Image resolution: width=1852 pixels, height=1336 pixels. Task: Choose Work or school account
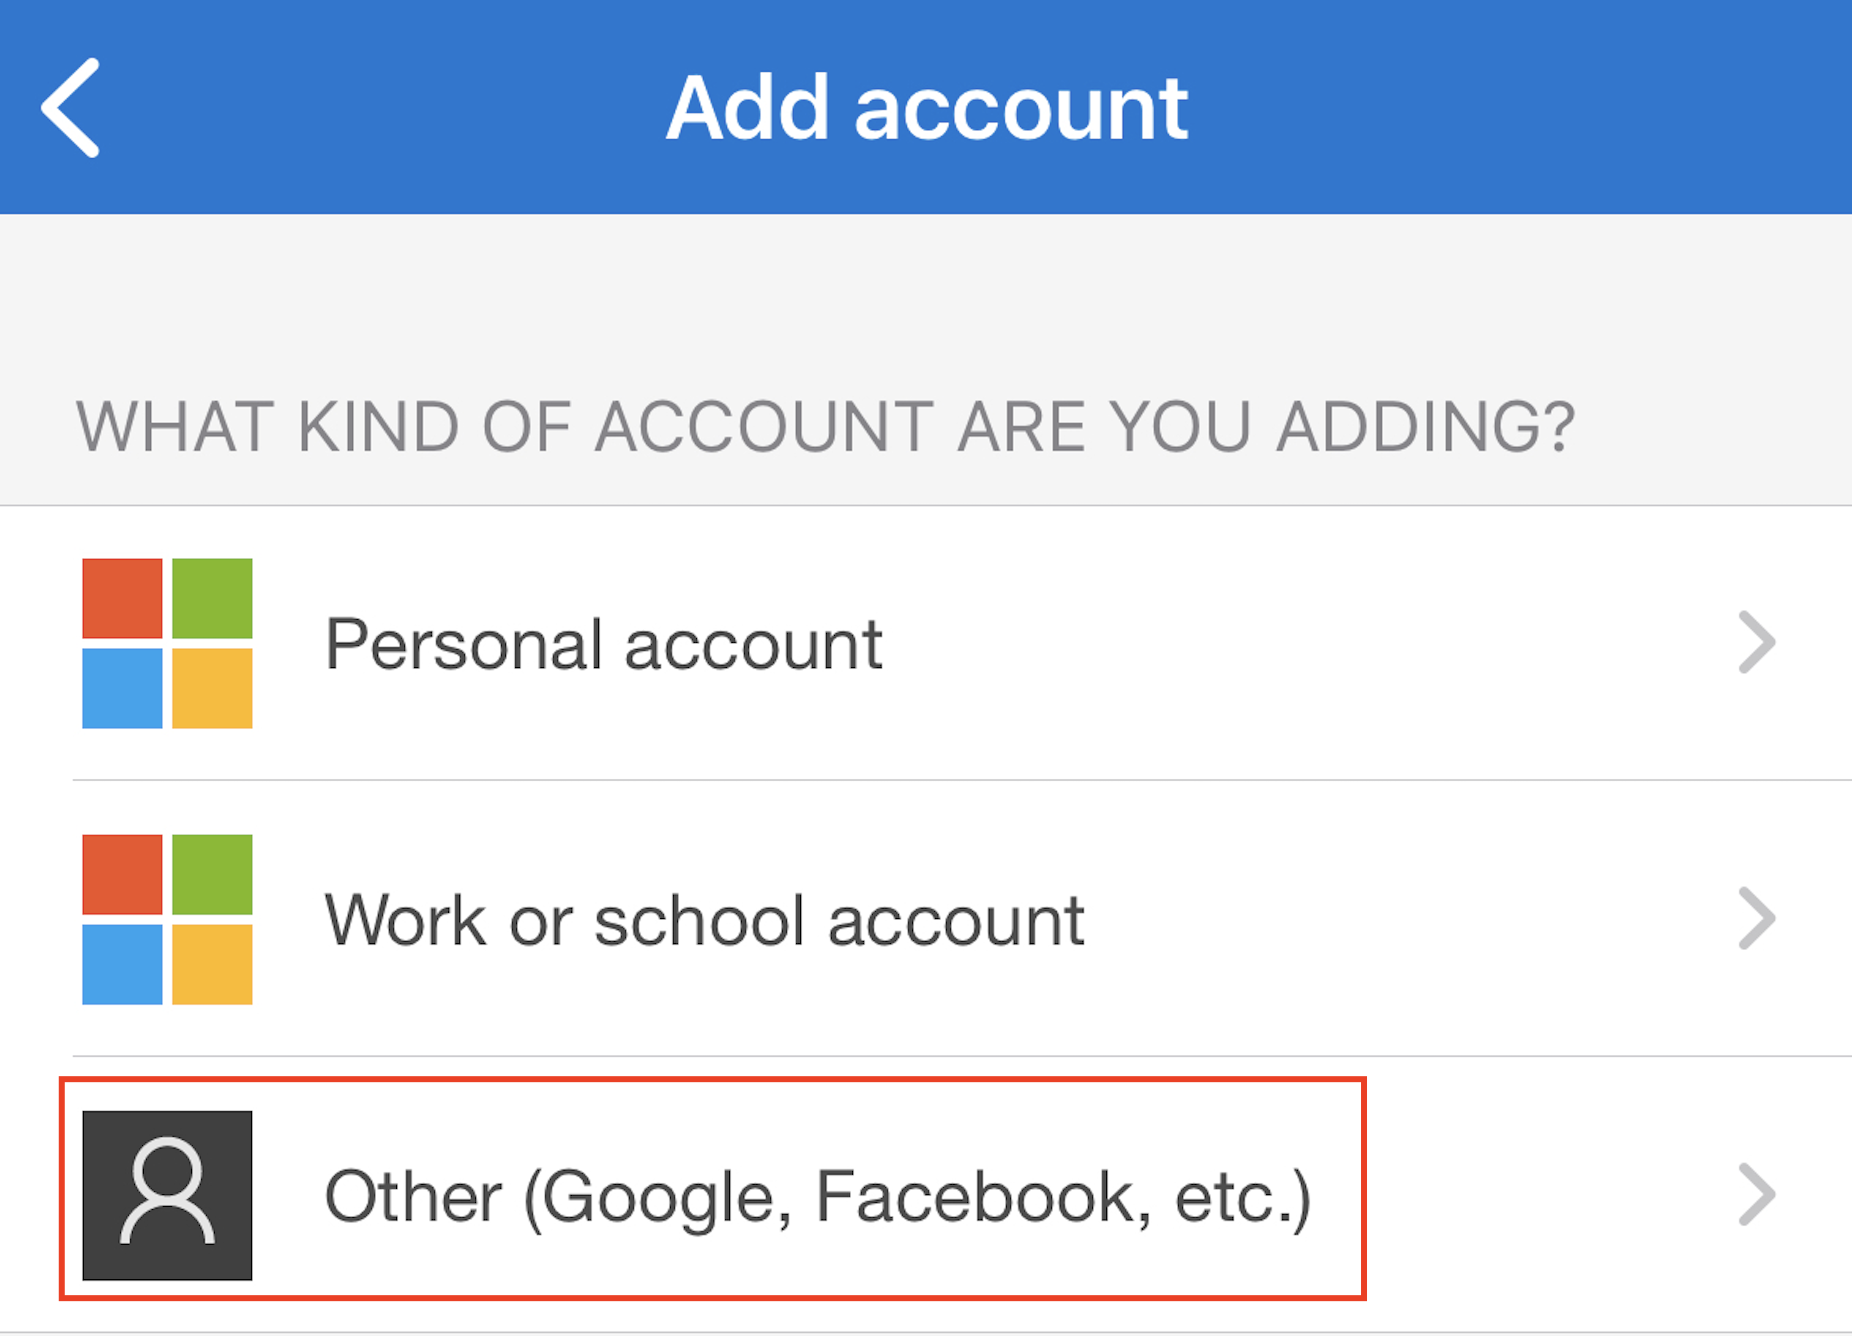point(704,920)
